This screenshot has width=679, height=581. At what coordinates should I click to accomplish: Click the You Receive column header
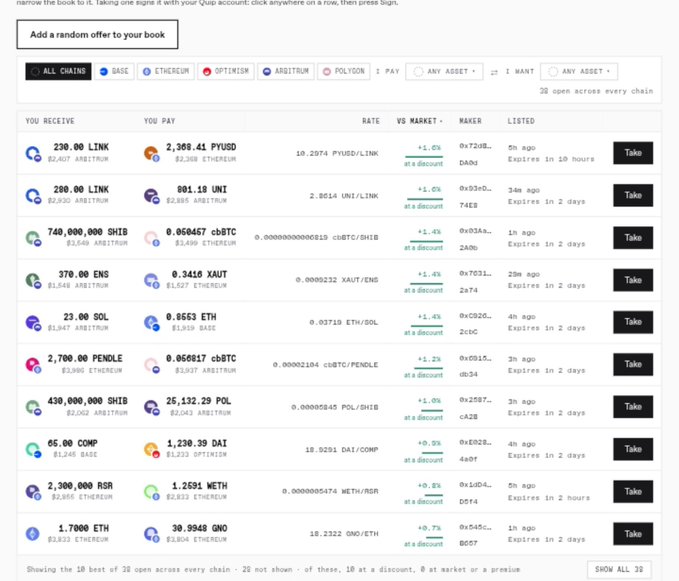tap(50, 121)
